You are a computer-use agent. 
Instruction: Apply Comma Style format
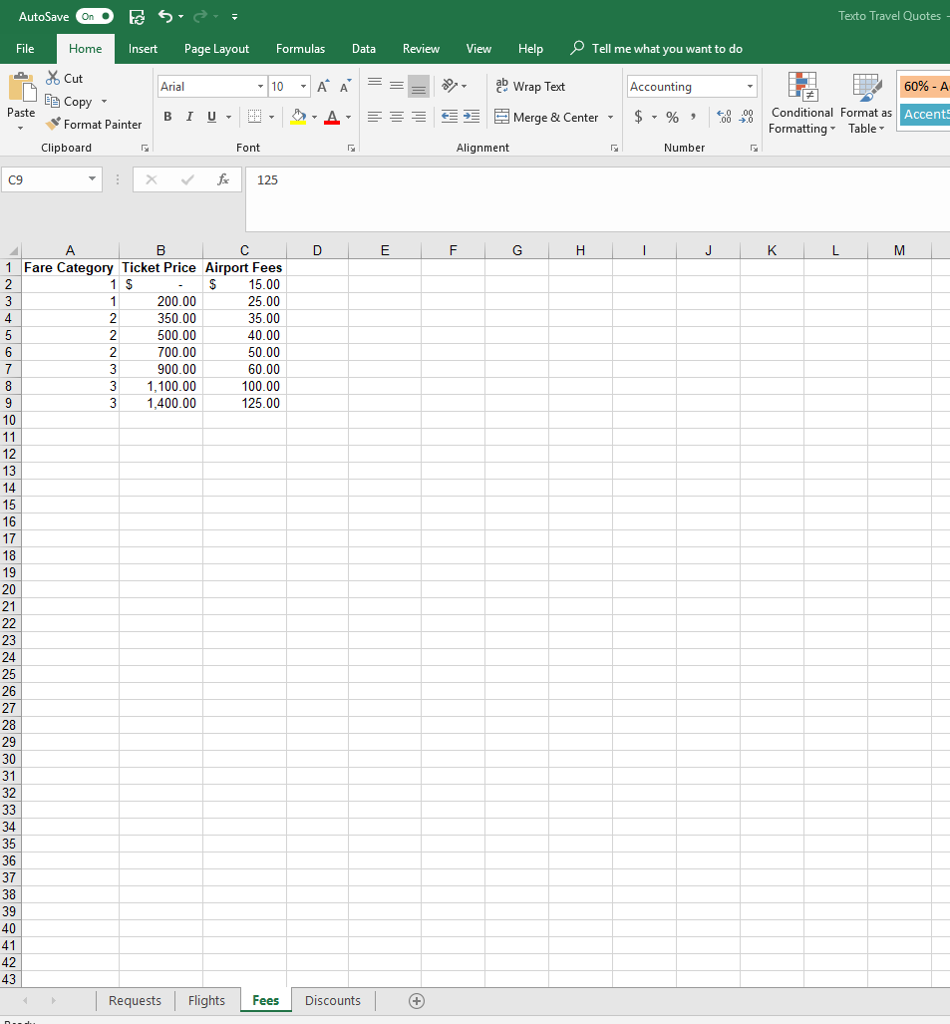pyautogui.click(x=693, y=117)
